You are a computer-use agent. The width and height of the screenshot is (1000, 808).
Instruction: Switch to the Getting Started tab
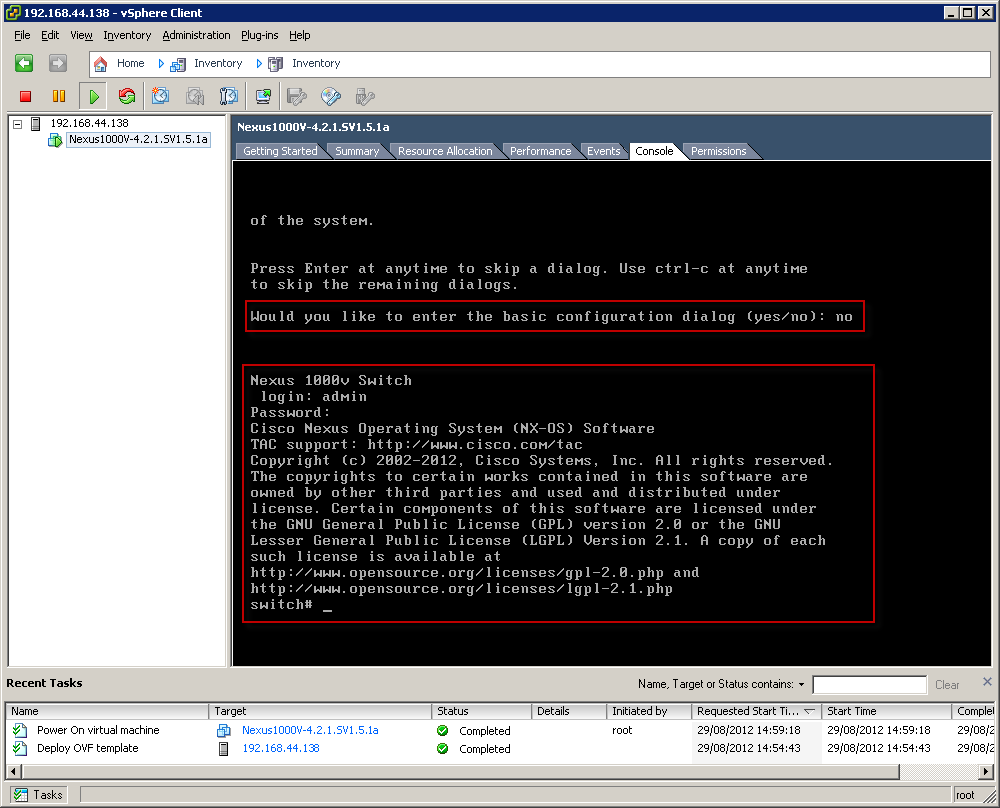[x=280, y=151]
